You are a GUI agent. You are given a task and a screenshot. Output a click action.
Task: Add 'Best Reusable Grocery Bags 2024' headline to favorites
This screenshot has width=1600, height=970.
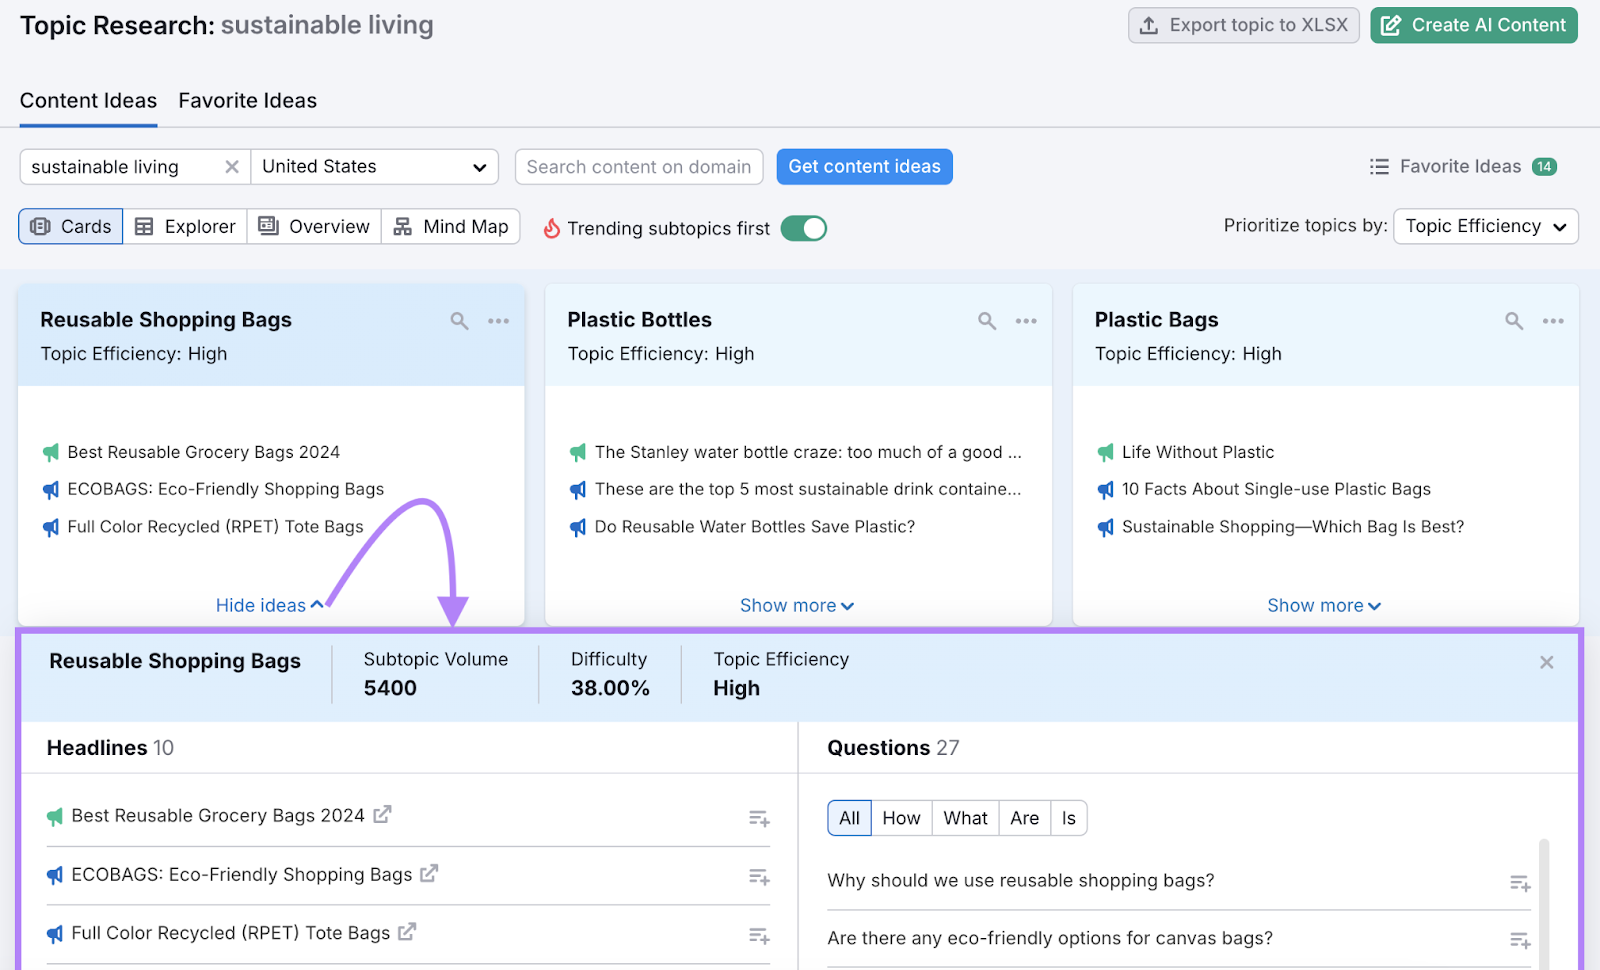point(759,819)
